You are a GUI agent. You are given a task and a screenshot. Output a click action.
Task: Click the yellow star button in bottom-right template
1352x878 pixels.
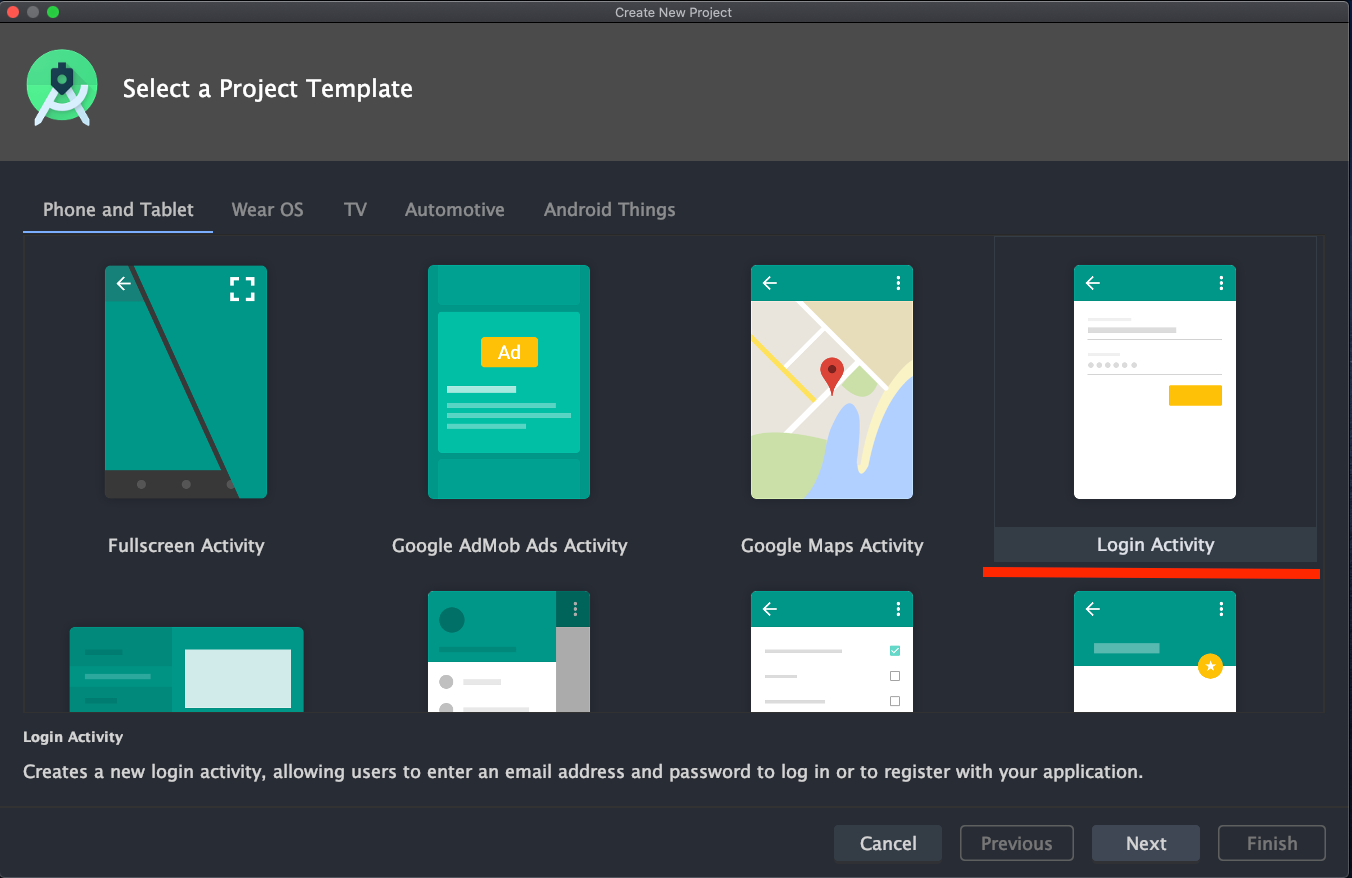pos(1211,665)
